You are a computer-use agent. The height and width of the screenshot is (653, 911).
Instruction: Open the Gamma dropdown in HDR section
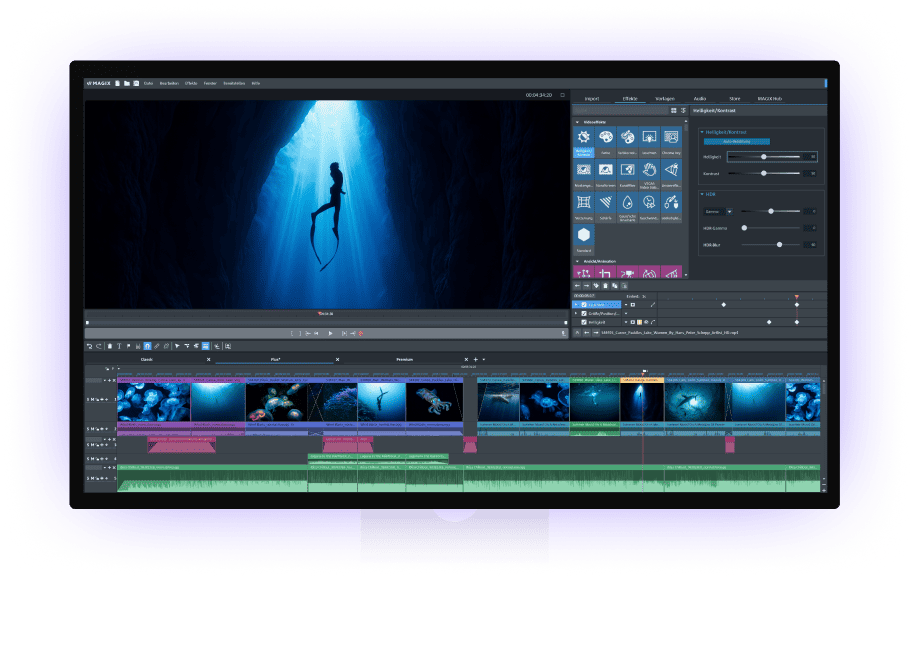click(x=730, y=211)
